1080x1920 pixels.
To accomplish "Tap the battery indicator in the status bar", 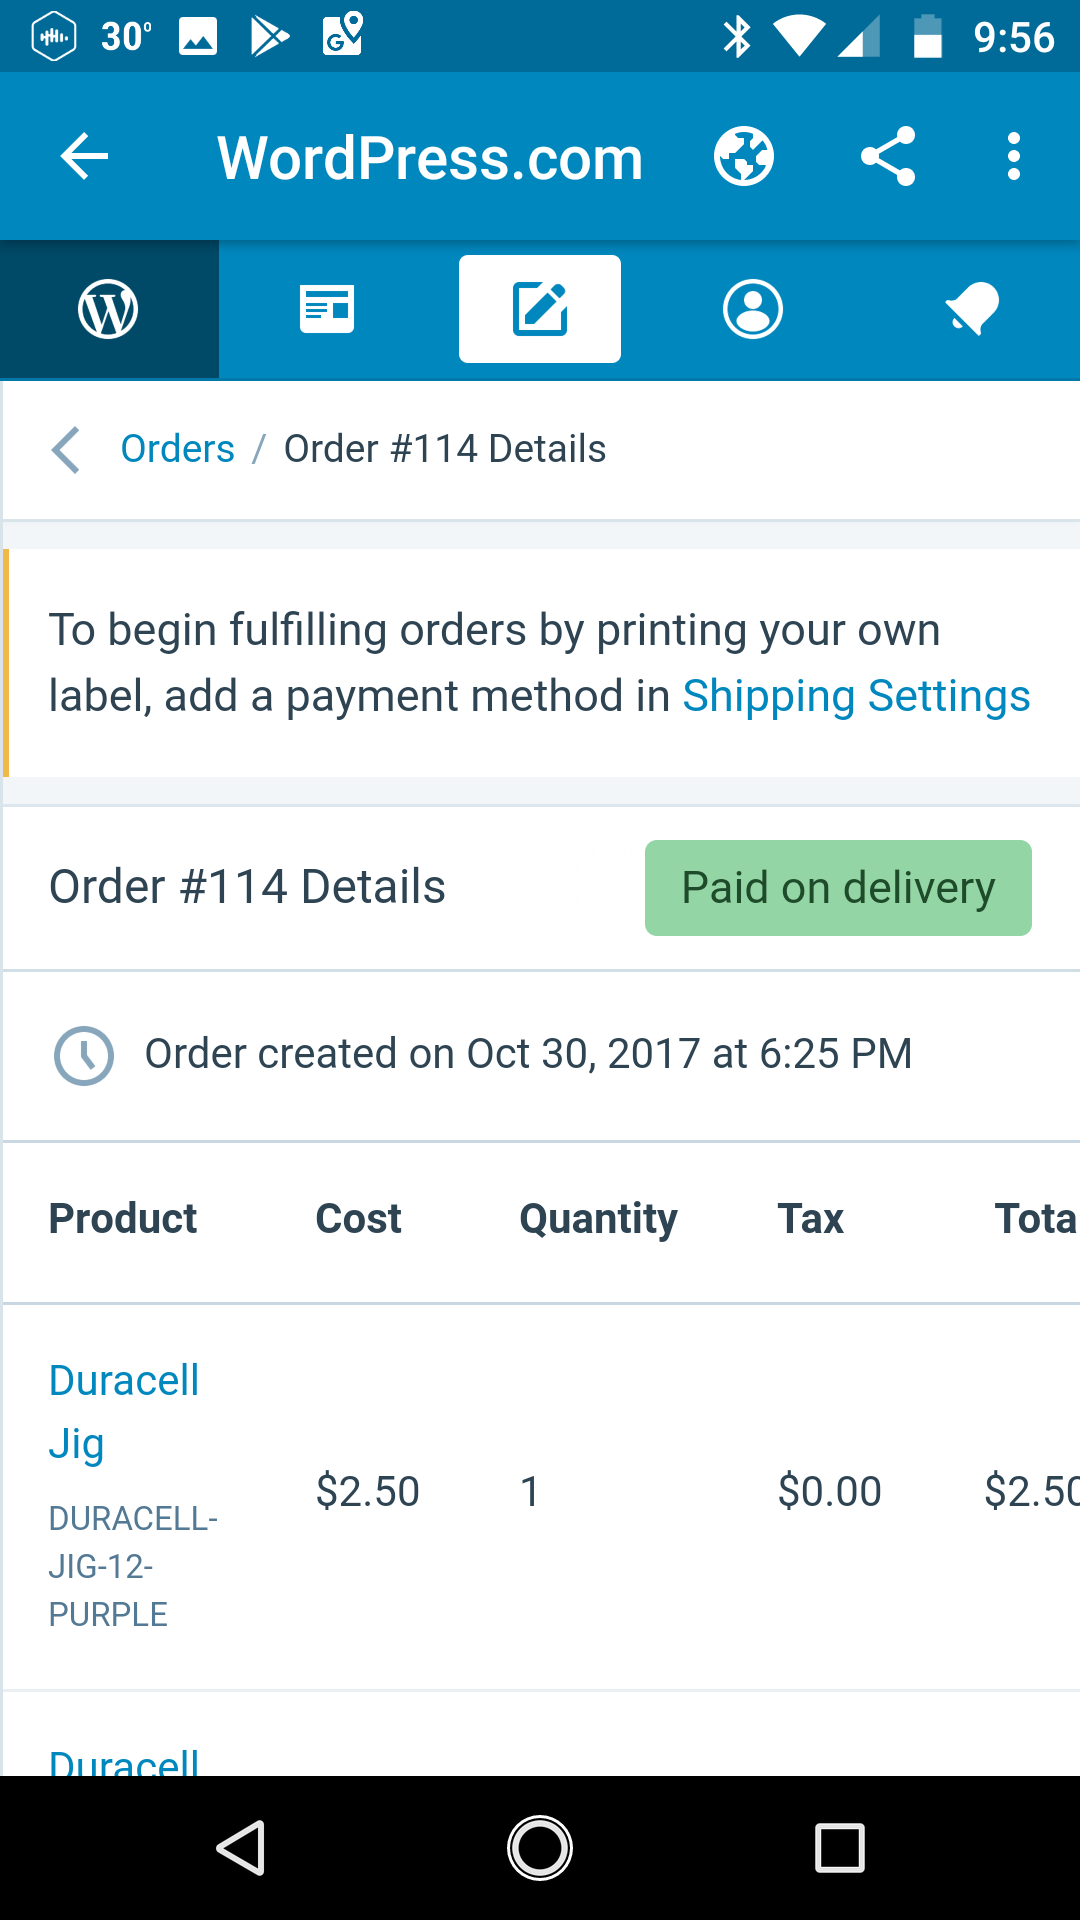I will pos(928,36).
